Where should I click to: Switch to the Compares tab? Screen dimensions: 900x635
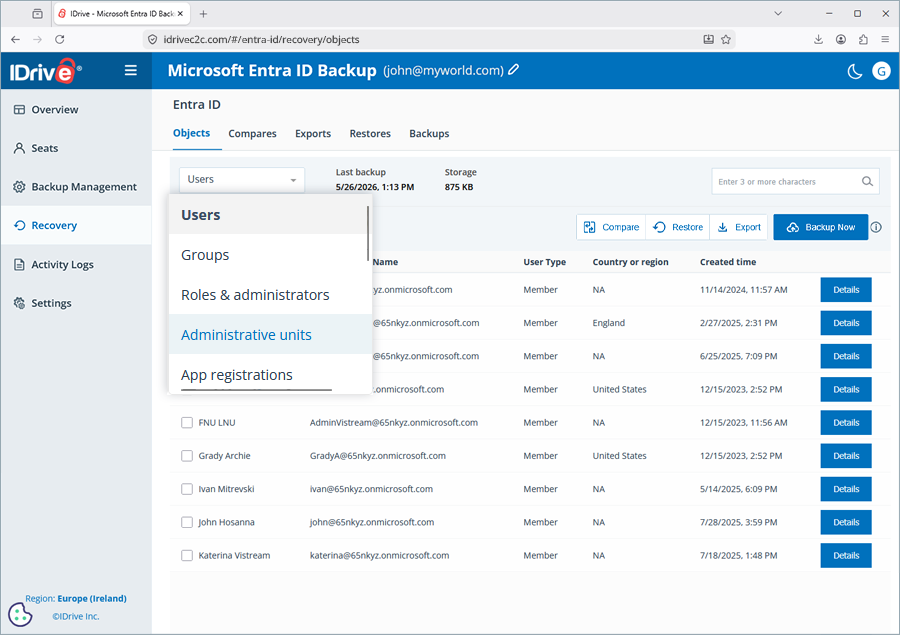tap(253, 134)
